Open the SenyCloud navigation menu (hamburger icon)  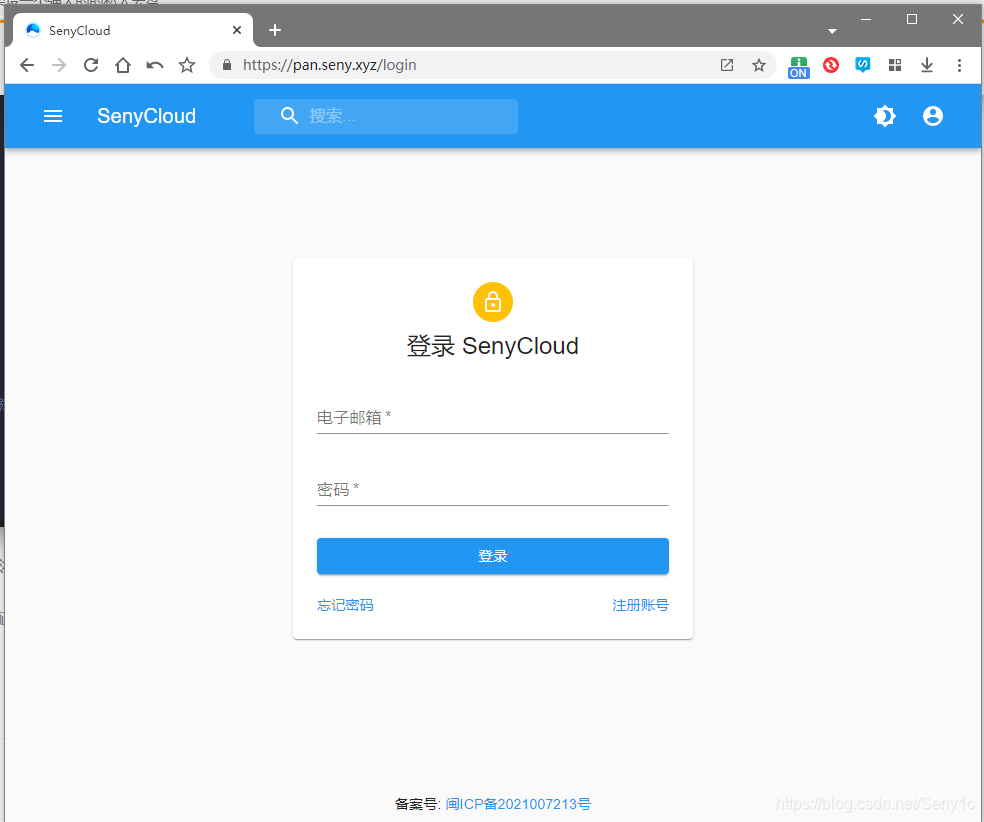tap(52, 116)
